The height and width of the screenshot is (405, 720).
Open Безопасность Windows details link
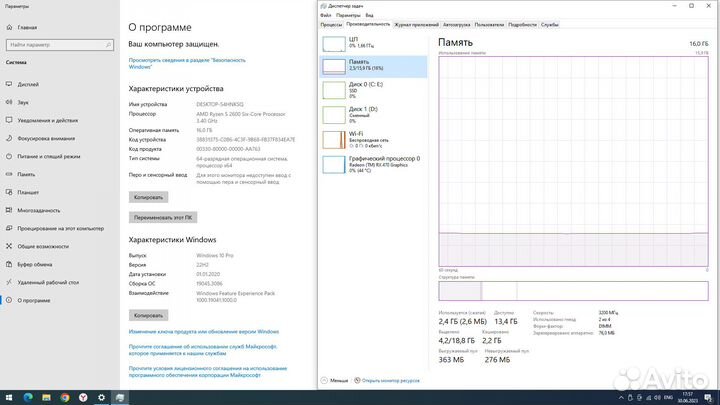point(187,63)
